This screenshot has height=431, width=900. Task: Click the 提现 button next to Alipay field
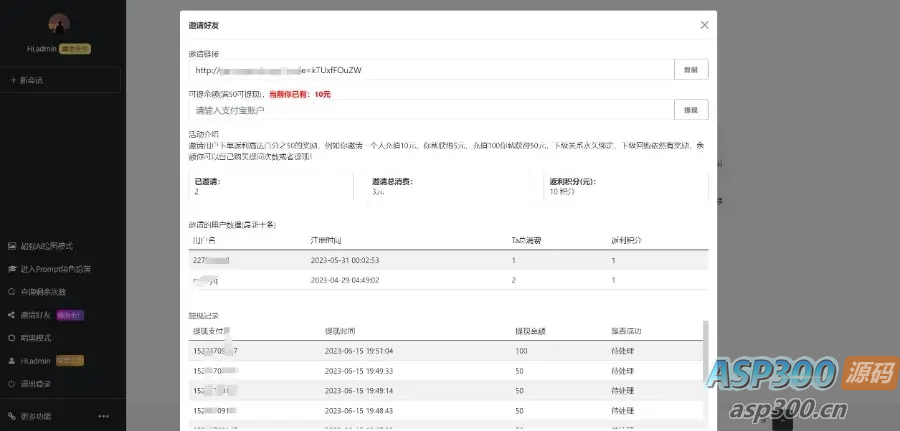pos(691,110)
